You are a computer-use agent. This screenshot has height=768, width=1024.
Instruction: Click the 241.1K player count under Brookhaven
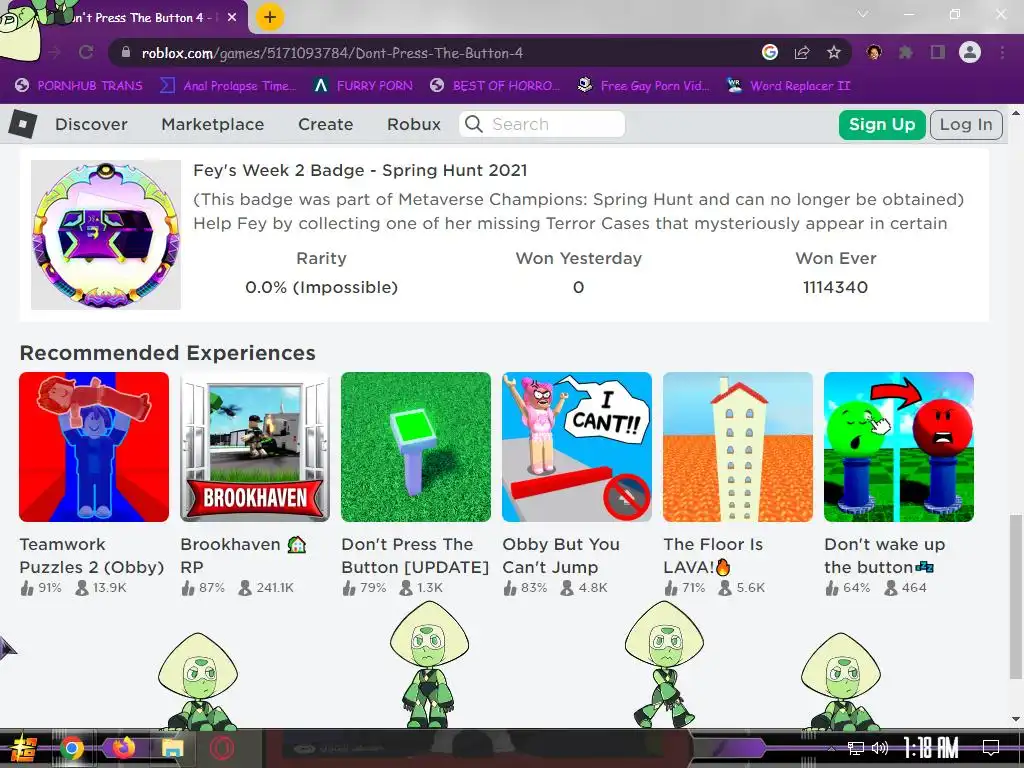click(275, 588)
